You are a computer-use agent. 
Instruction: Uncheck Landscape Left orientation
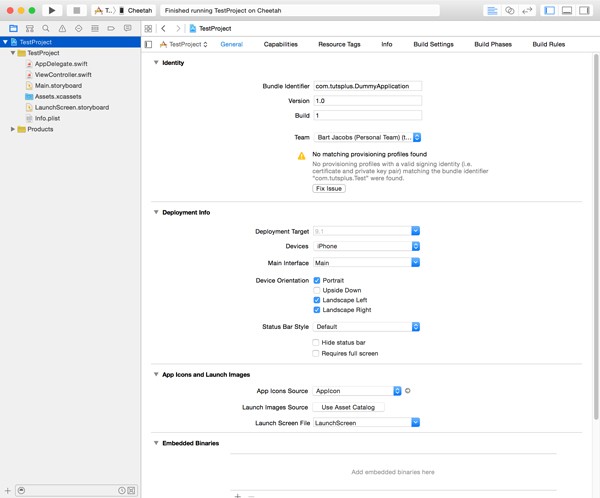tap(317, 300)
